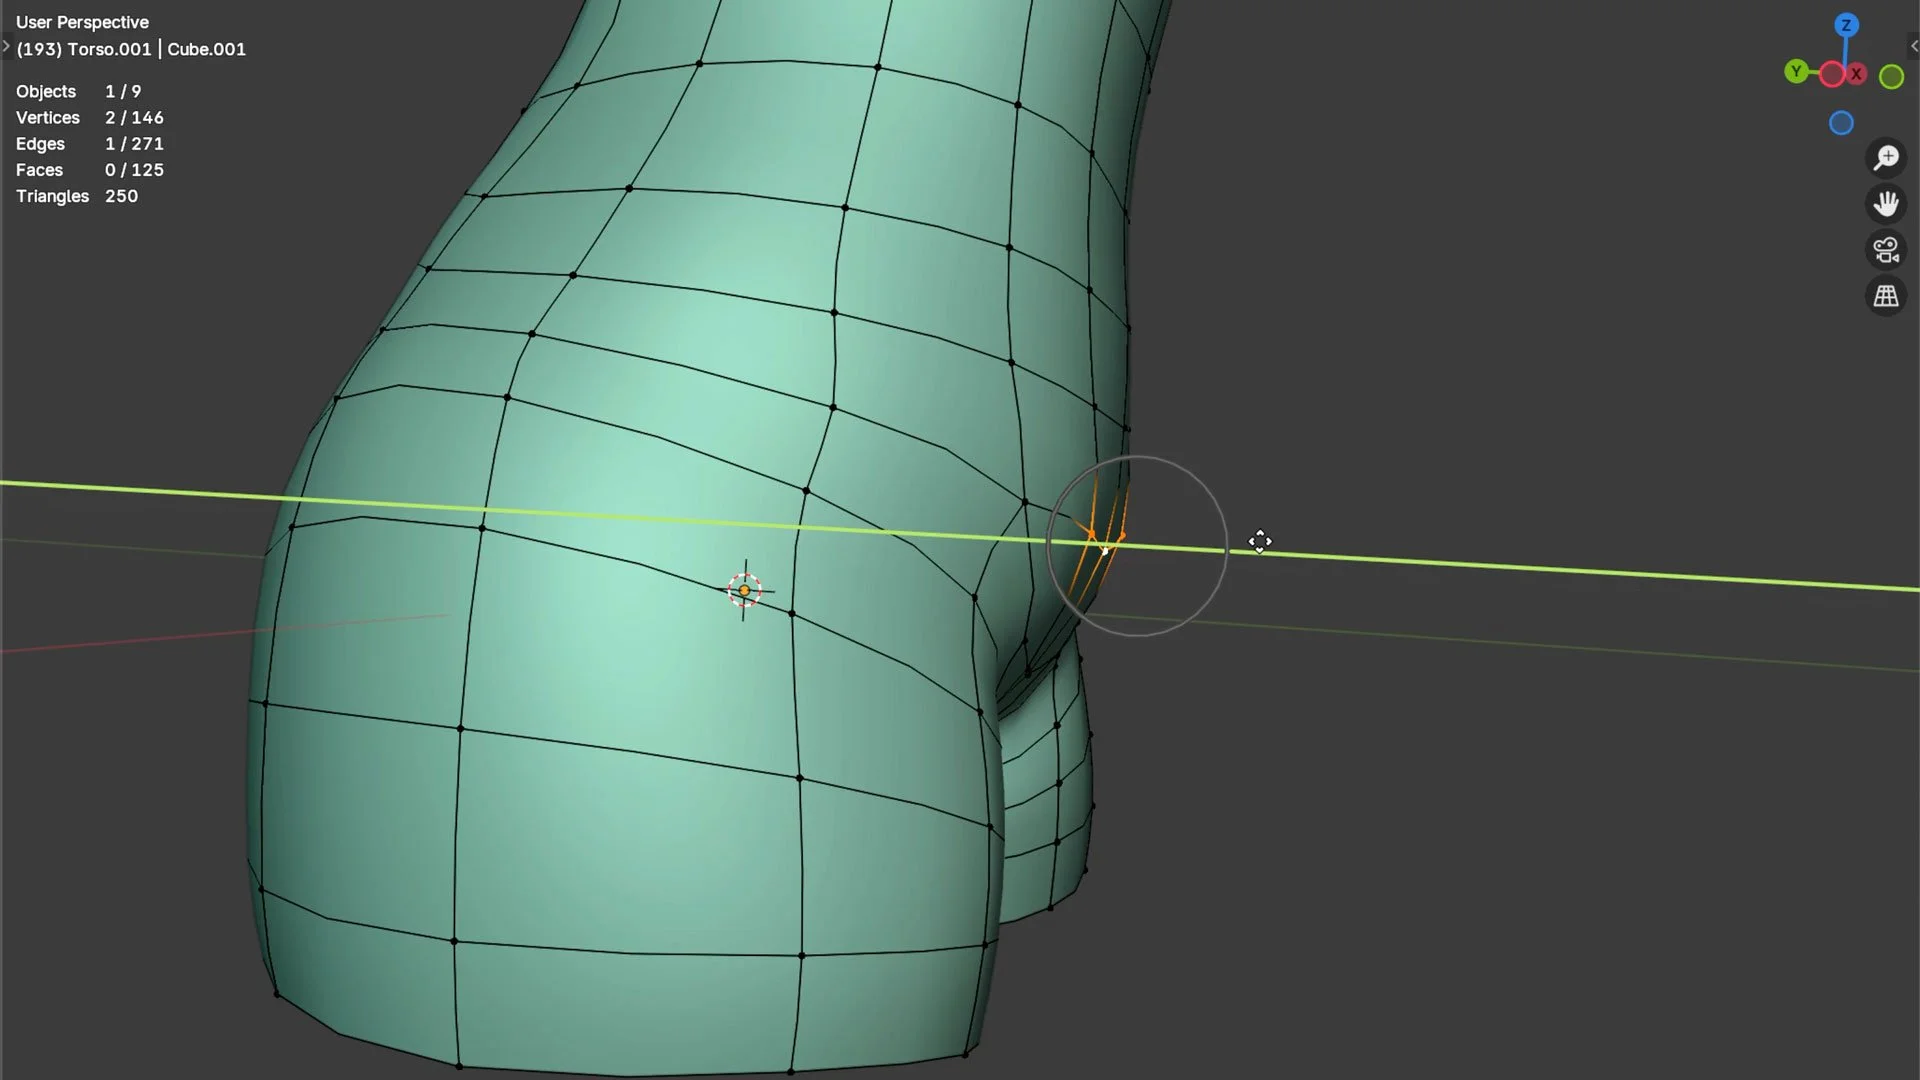The height and width of the screenshot is (1080, 1920).
Task: Toggle perspective/orthographic grid icon
Action: tap(1886, 296)
